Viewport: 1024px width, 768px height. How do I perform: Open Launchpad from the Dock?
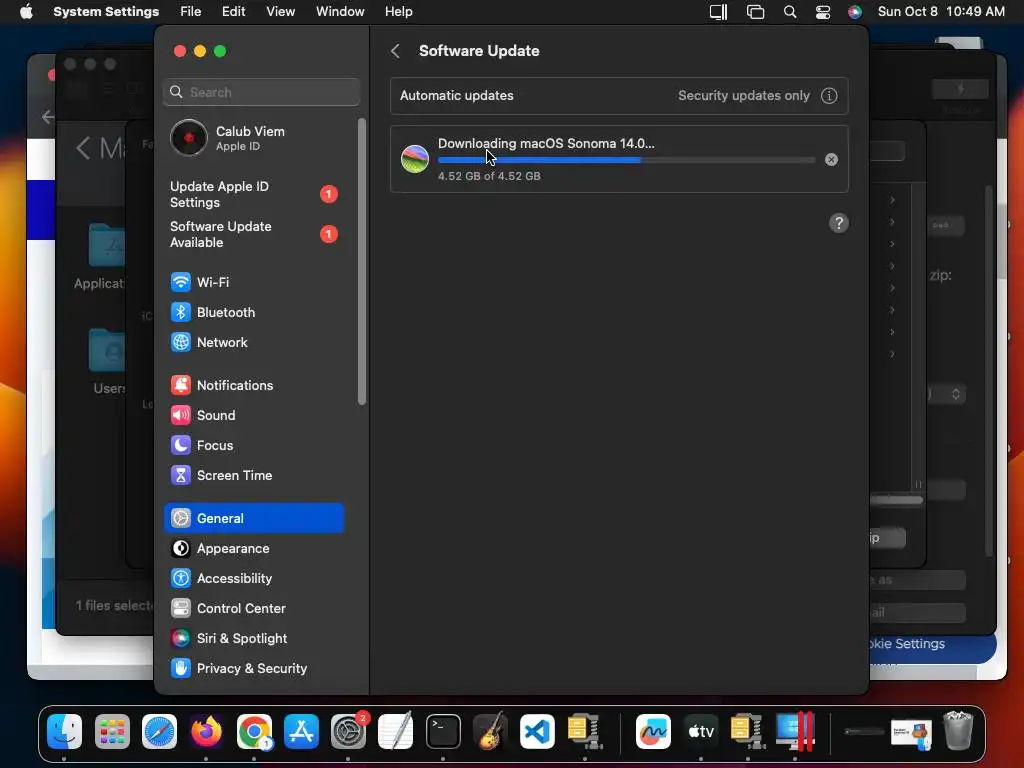pyautogui.click(x=112, y=731)
